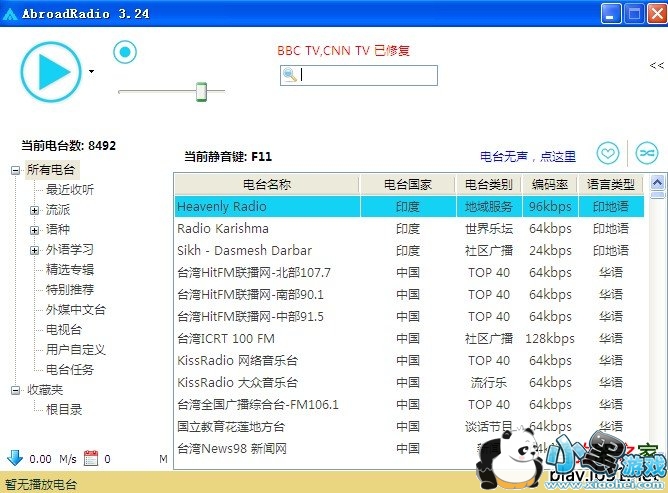Click the scrollbar up arrow
This screenshot has width=668, height=493.
(657, 183)
